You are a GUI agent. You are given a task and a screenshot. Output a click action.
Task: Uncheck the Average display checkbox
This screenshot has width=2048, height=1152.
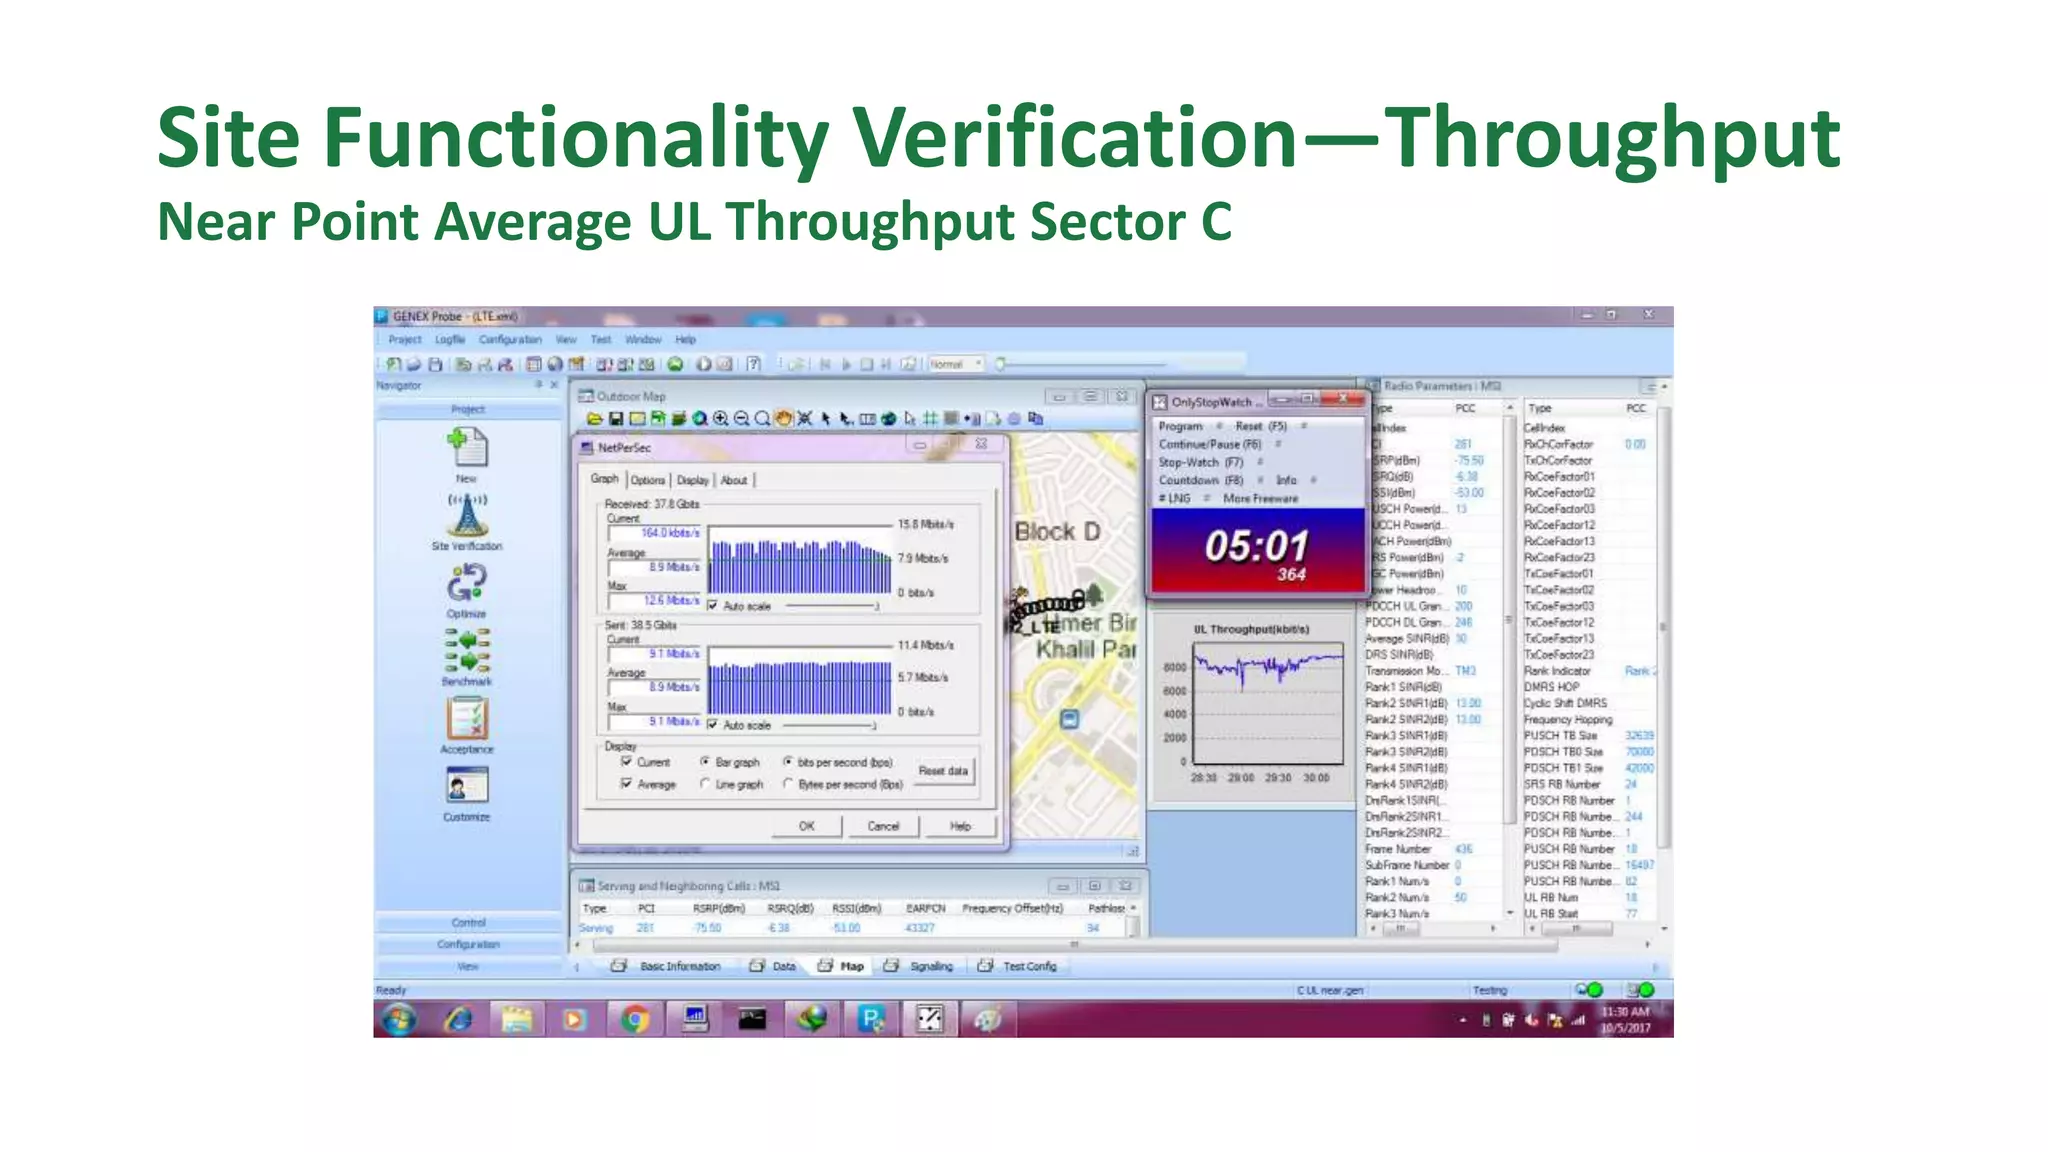coord(627,784)
